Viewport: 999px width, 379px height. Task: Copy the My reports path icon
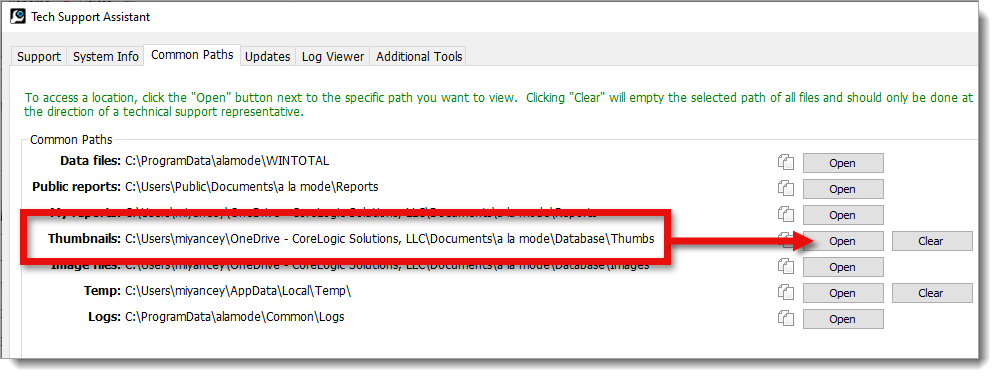[x=786, y=215]
